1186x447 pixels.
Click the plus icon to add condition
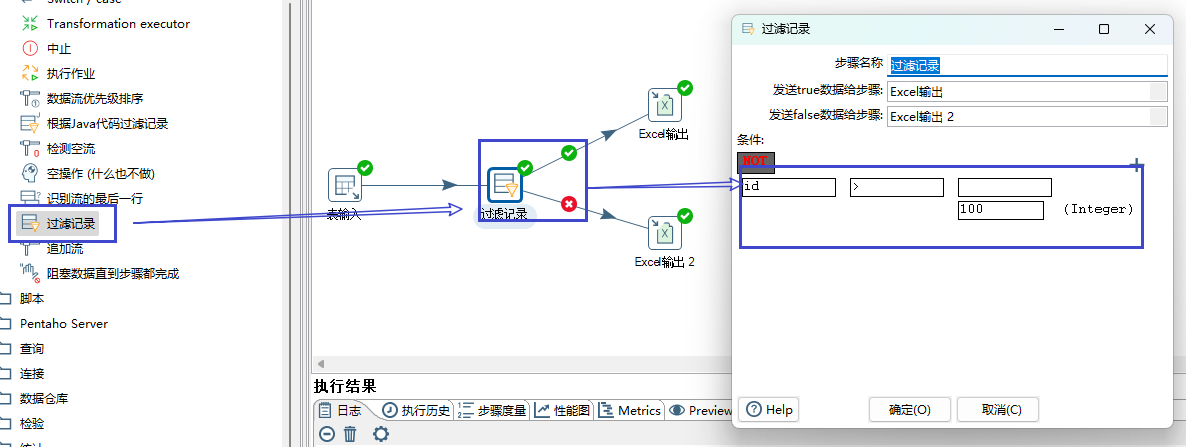click(x=1136, y=165)
